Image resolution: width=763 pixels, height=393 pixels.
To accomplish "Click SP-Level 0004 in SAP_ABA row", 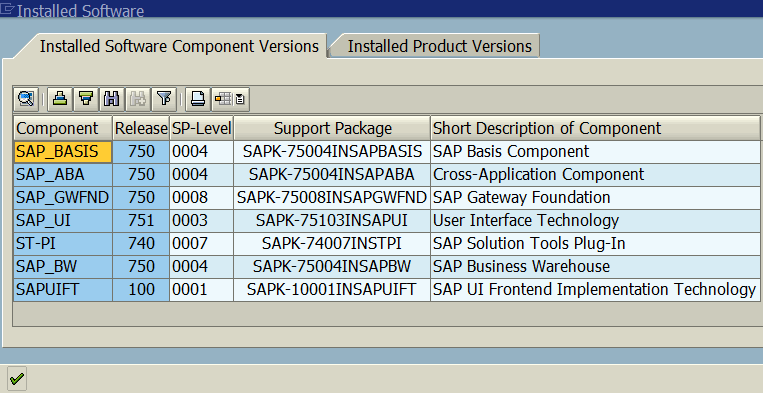I will (x=201, y=174).
